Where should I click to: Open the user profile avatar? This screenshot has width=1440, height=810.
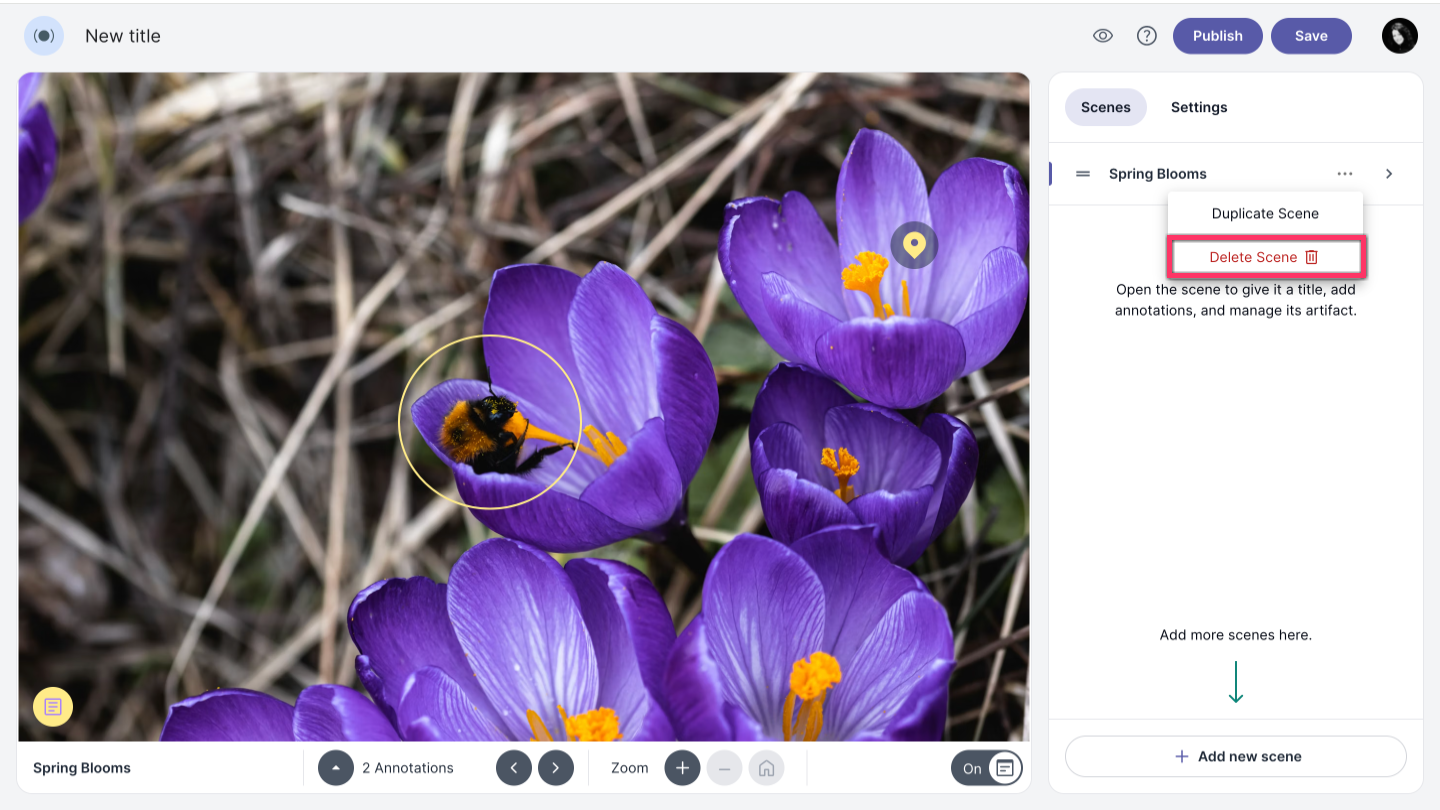tap(1399, 36)
